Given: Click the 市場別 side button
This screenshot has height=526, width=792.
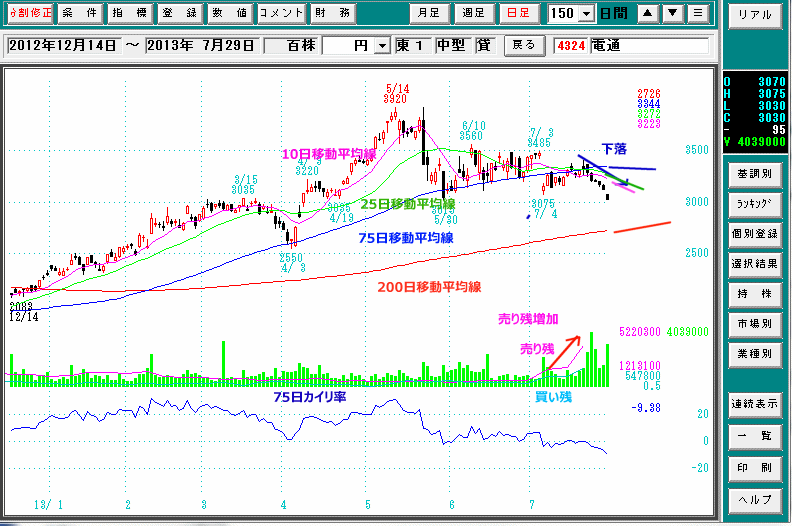Looking at the screenshot, I should click(x=755, y=324).
